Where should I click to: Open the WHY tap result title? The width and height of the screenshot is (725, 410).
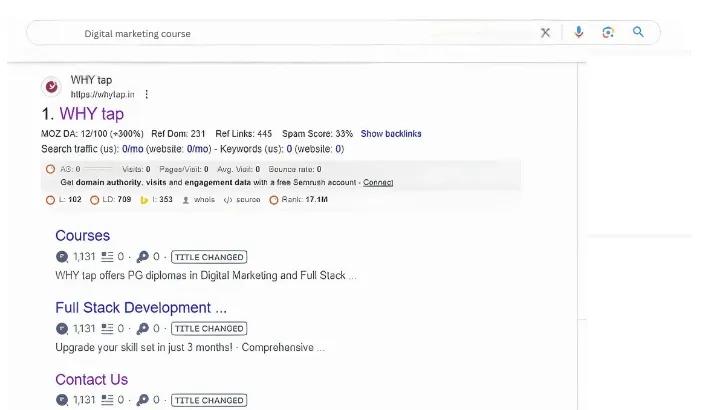coord(92,114)
